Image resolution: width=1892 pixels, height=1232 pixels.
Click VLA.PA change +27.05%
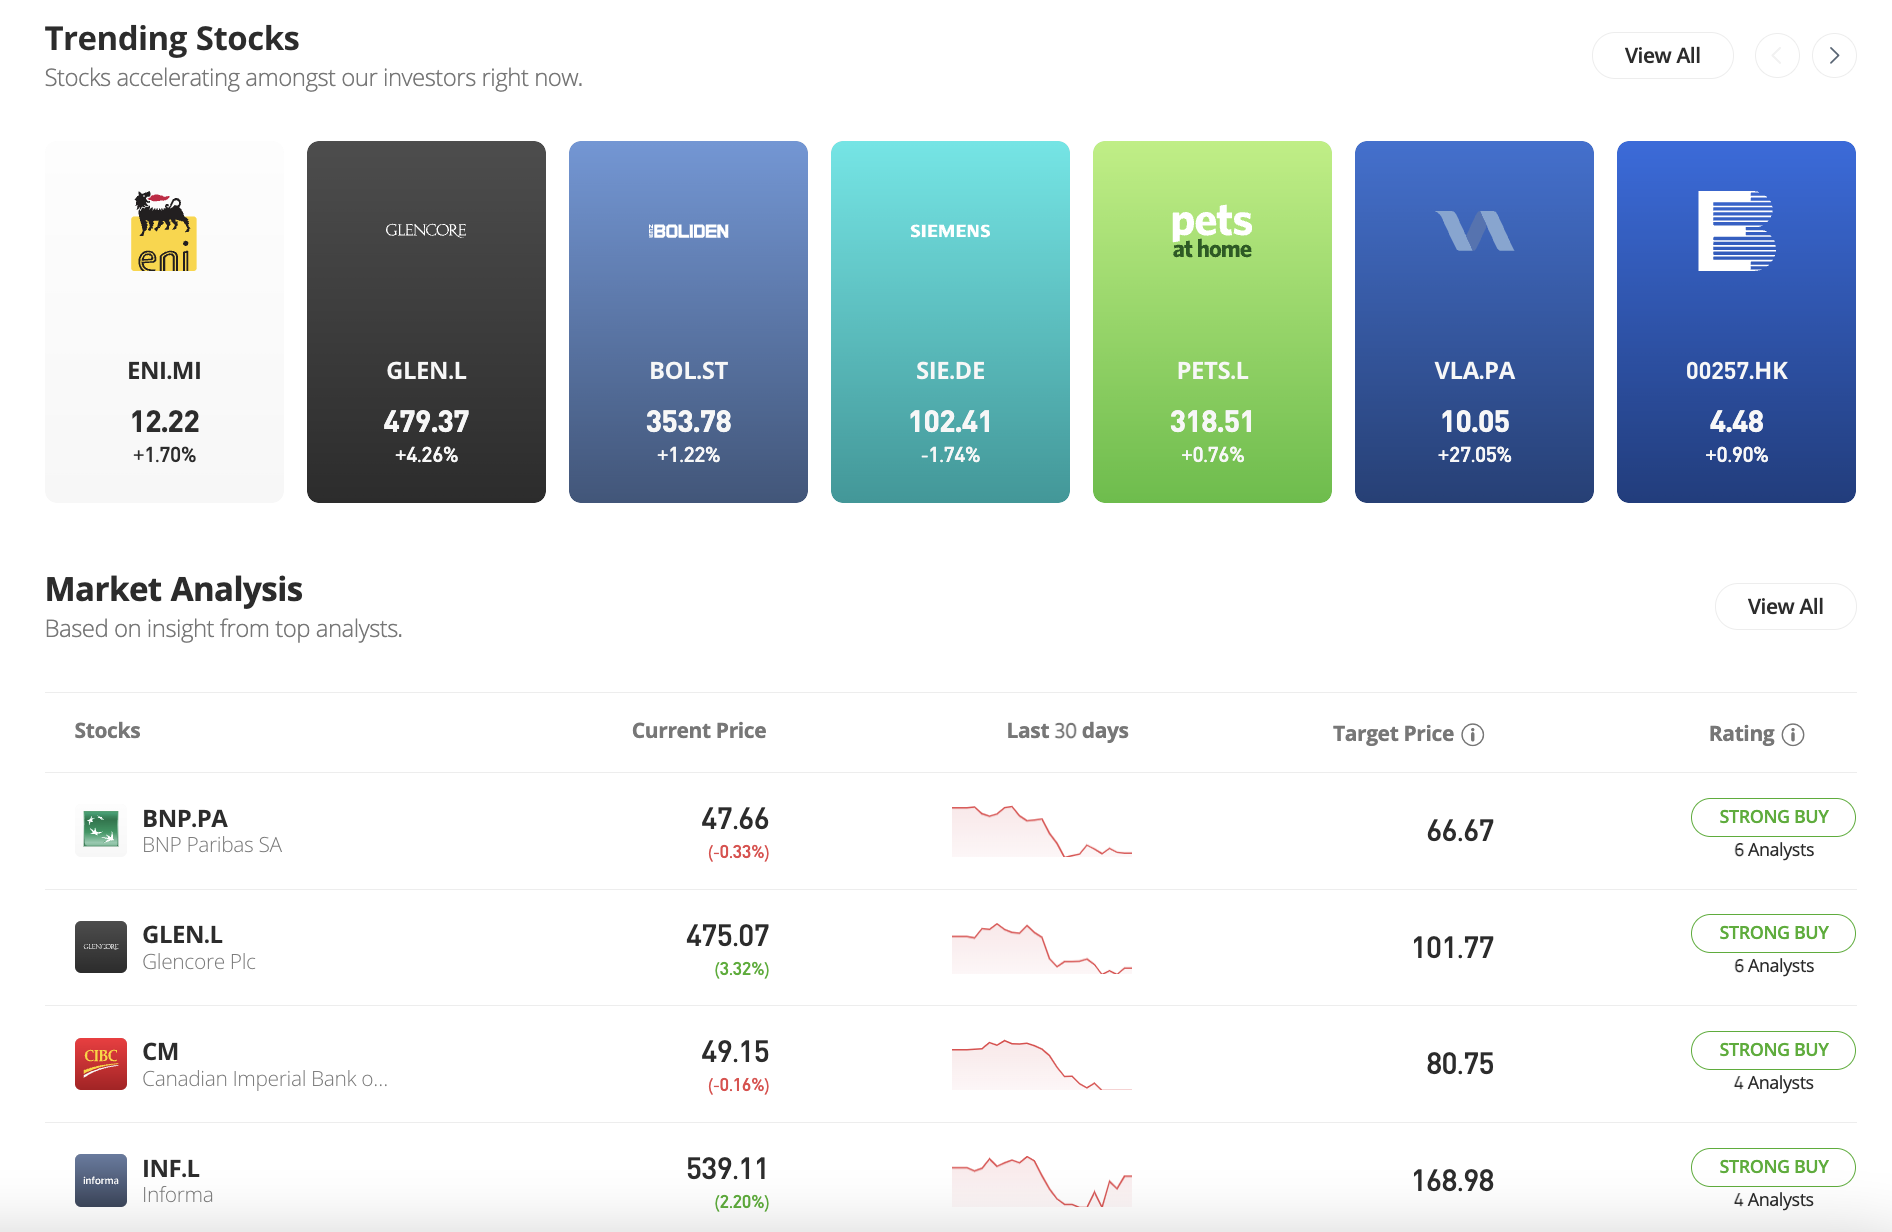[x=1474, y=455]
